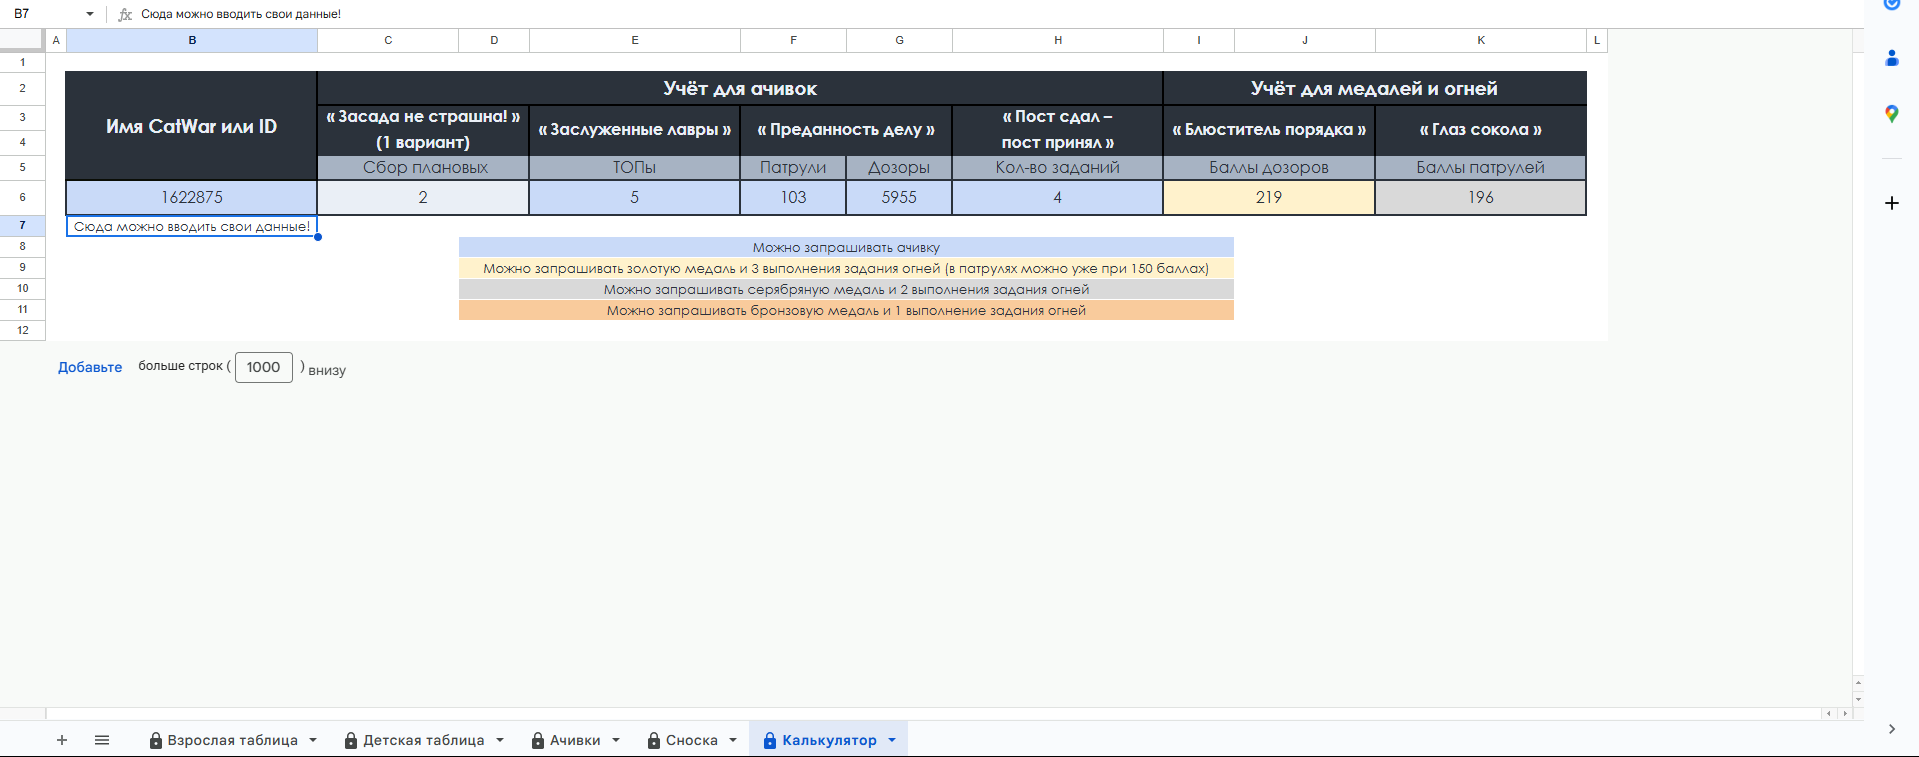Viewport: 1919px width, 757px height.
Task: Click the plus icon to get add-ons
Action: point(1891,203)
